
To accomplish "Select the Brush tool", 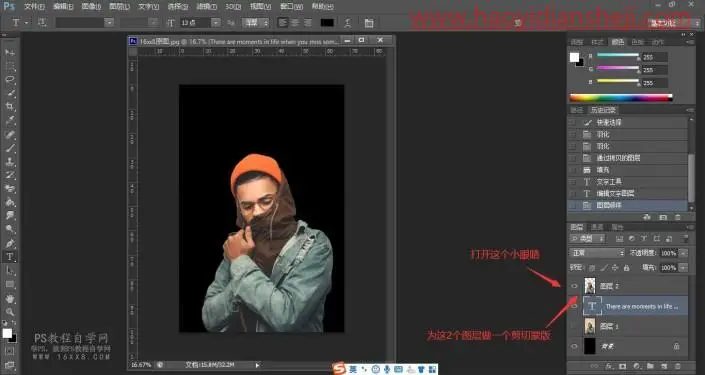I will pos(10,148).
